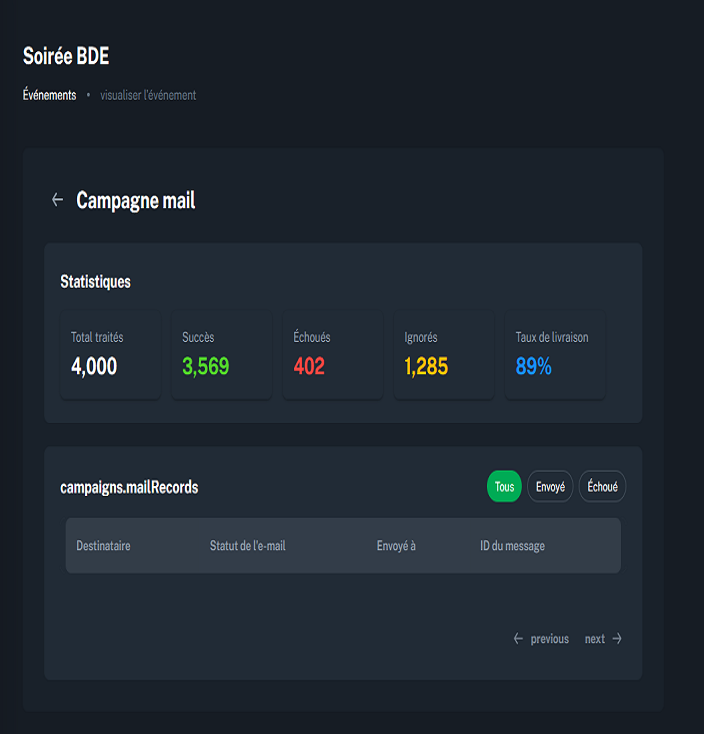
Task: Click the red Échoués value 402
Action: click(309, 367)
